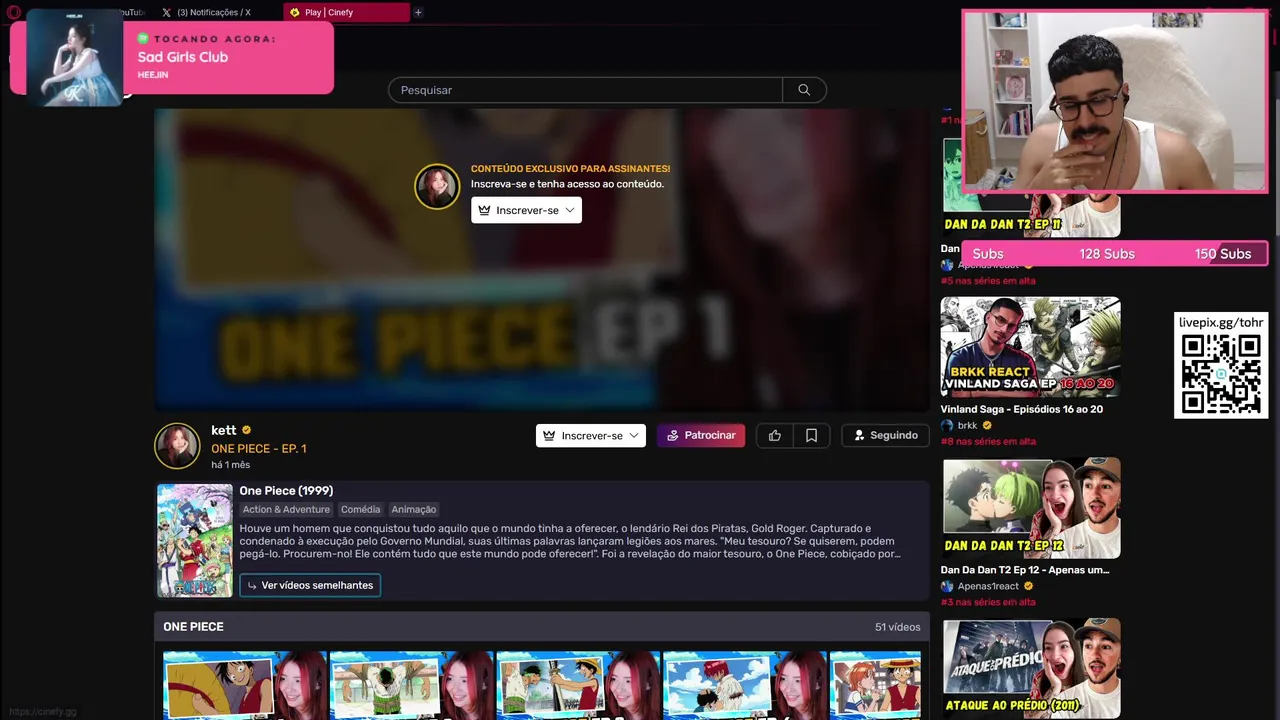The width and height of the screenshot is (1280, 720).
Task: Click the One Piece synopsis paragraph
Action: tap(570, 541)
